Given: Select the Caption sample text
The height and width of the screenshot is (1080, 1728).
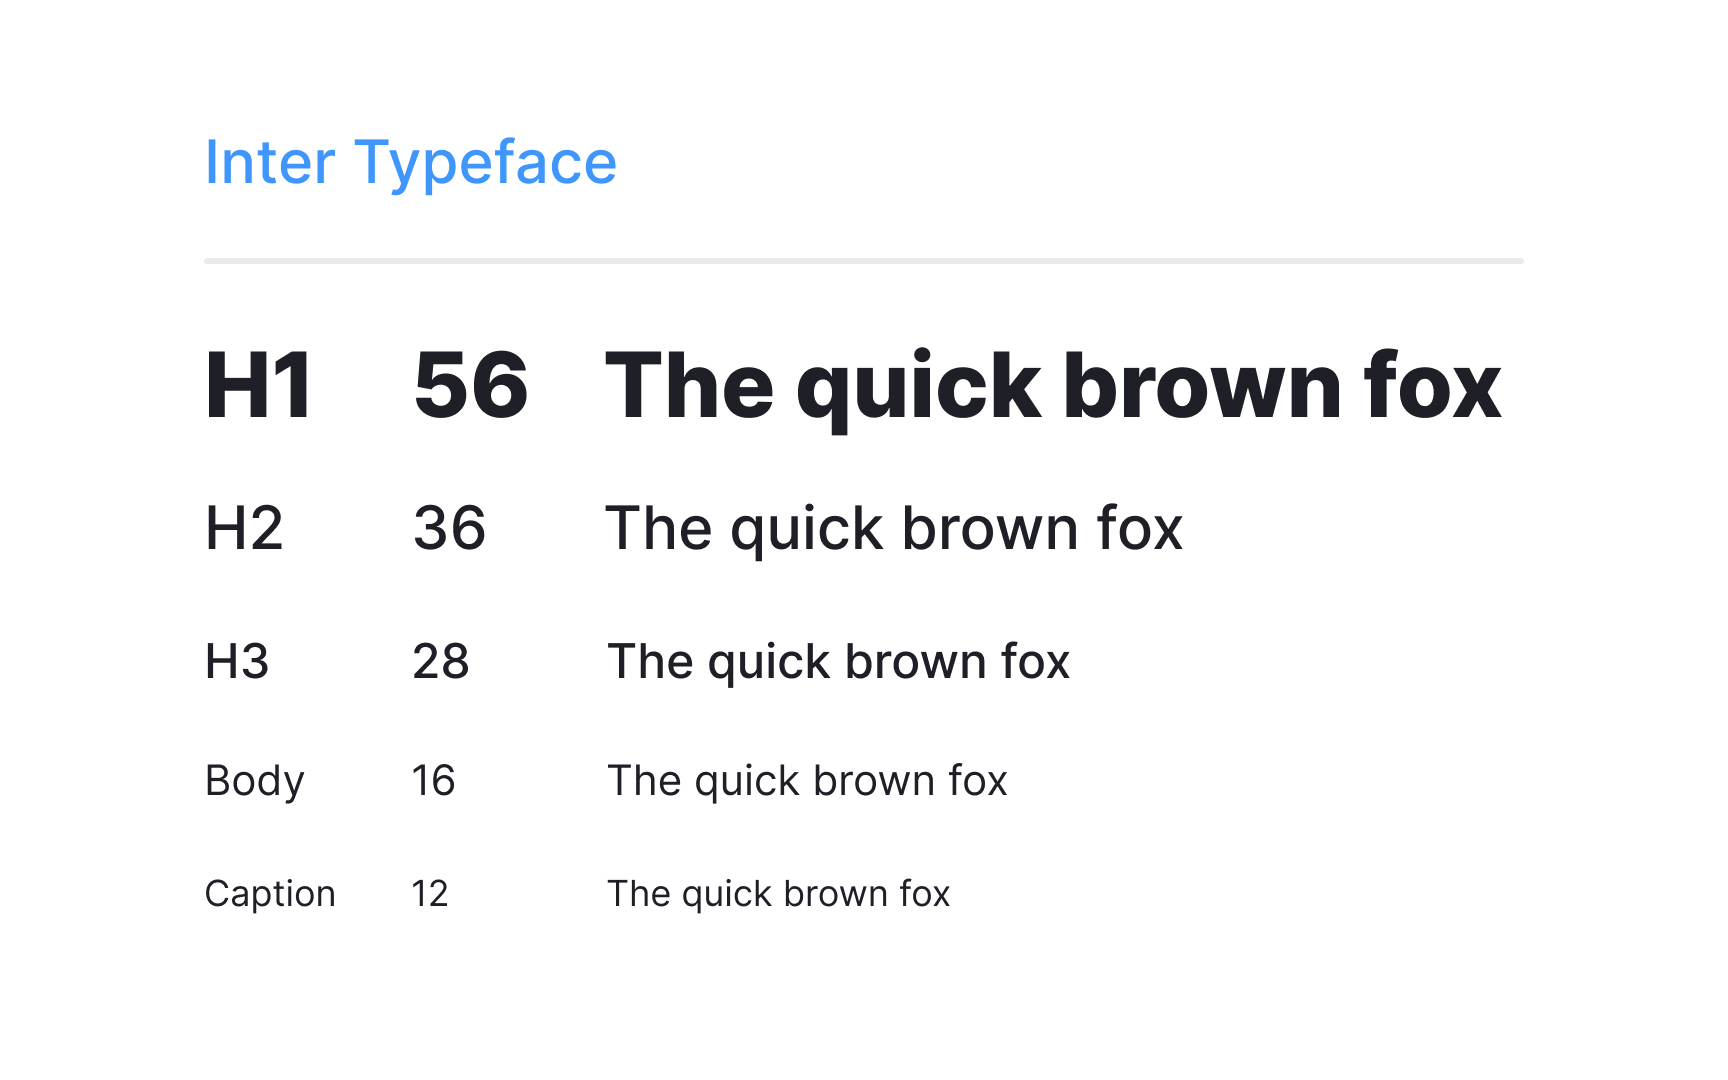Looking at the screenshot, I should tap(779, 893).
